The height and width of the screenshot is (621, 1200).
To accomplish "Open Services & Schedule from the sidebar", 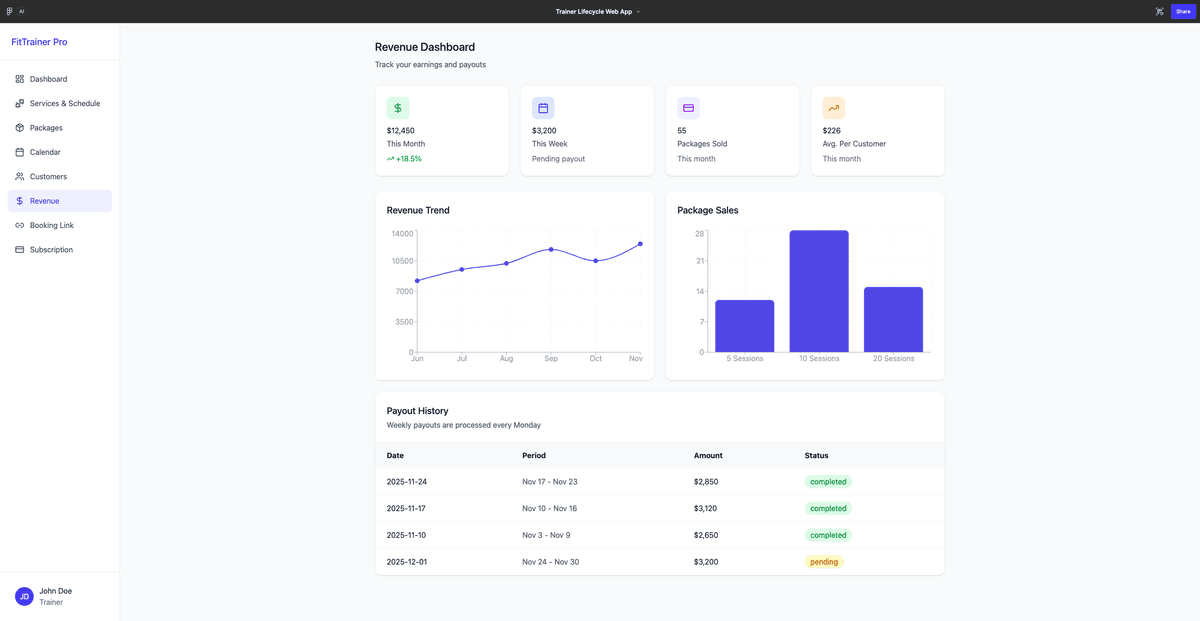I will coord(20,103).
